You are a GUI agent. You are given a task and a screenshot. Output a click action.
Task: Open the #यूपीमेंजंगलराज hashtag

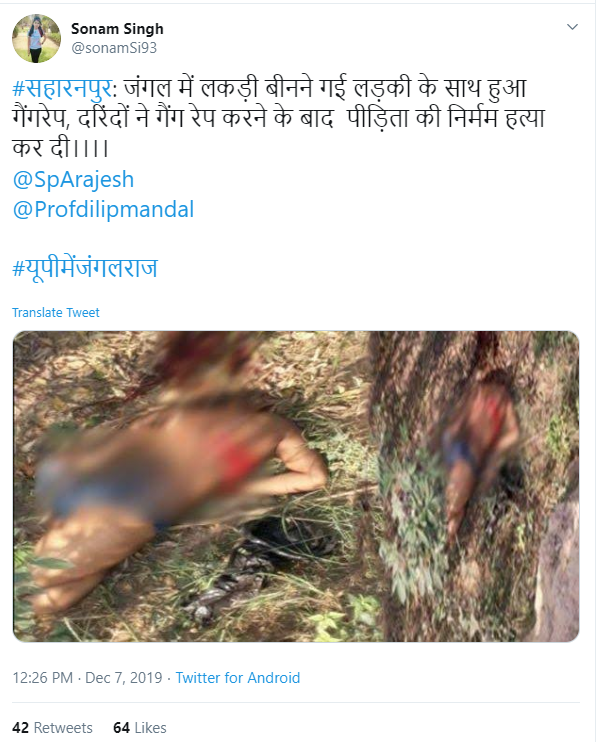[x=85, y=268]
